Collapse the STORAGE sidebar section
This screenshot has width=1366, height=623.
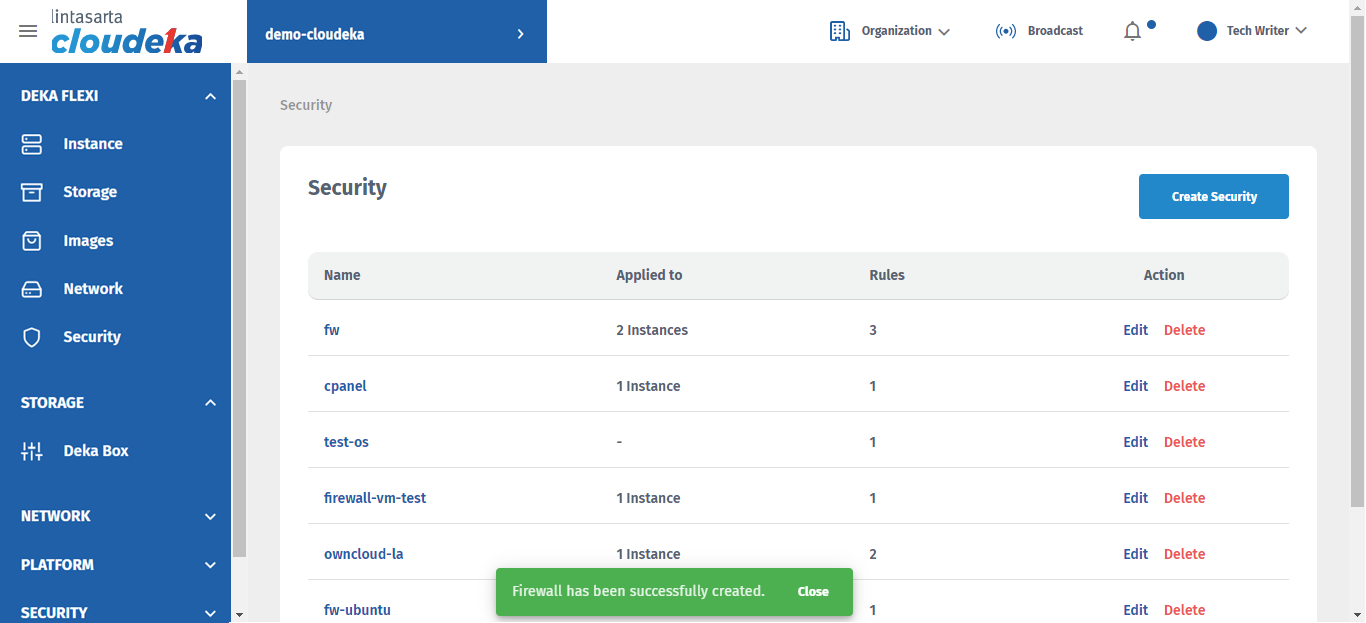210,403
